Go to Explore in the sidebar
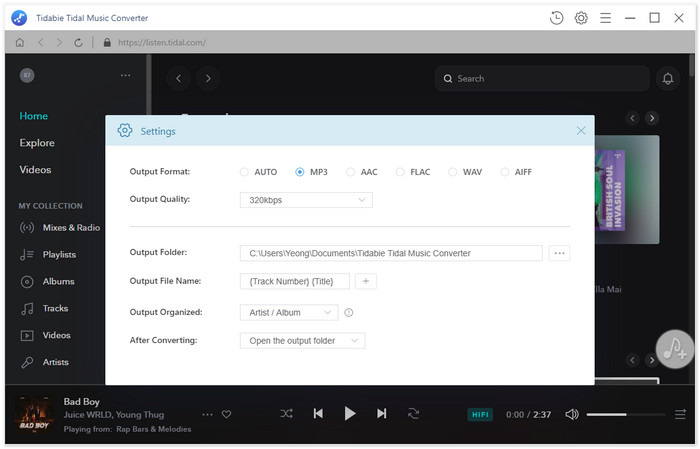Screen dimensions: 700x449 [x=37, y=143]
